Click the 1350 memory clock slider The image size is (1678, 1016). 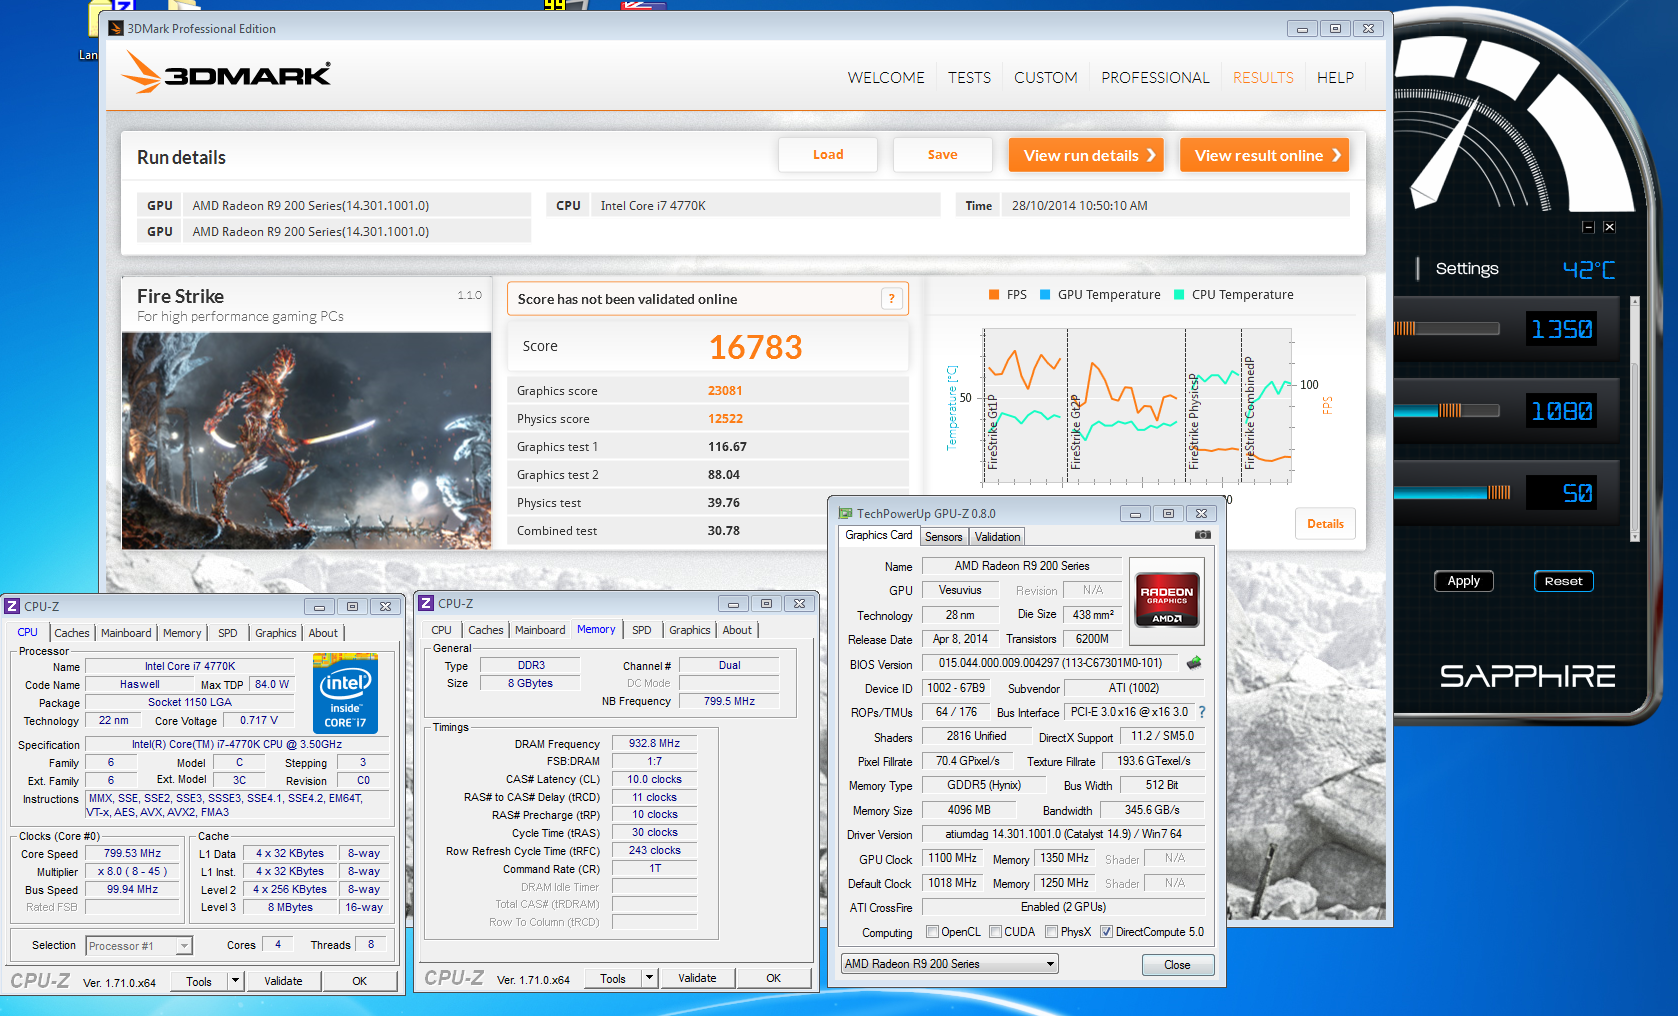coord(1447,328)
